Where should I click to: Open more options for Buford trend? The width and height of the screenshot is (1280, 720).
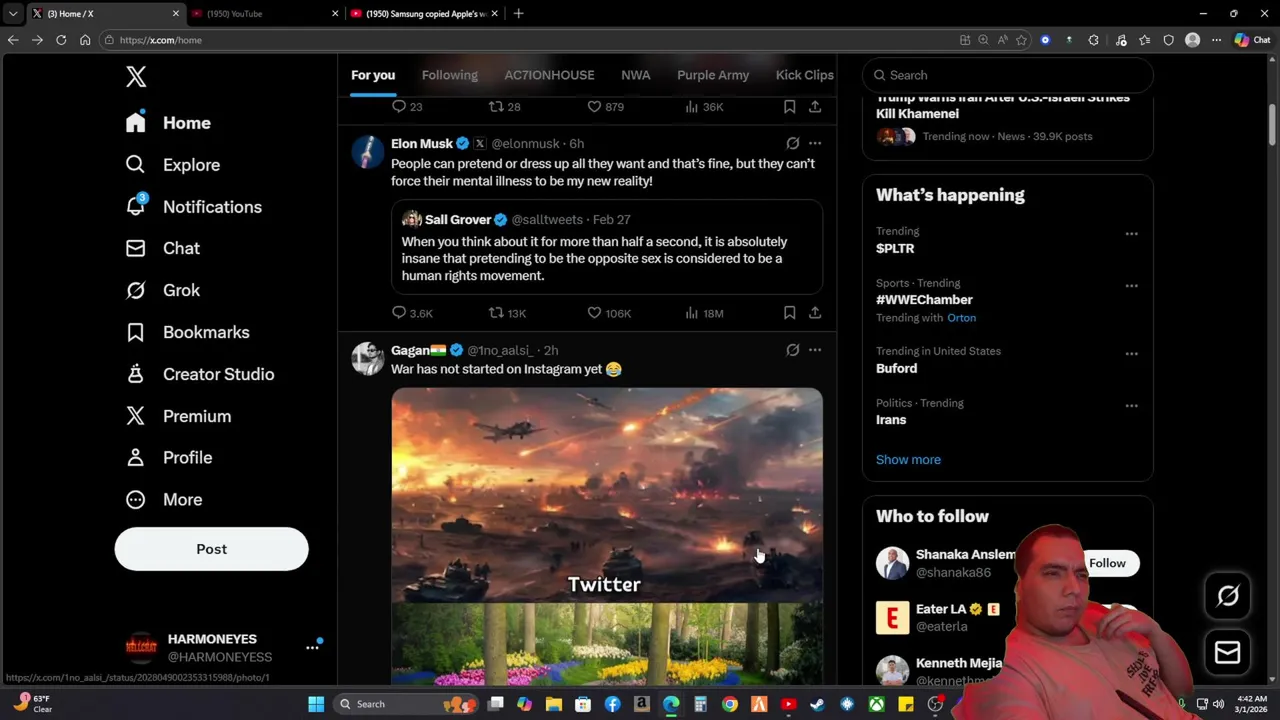[1131, 354]
